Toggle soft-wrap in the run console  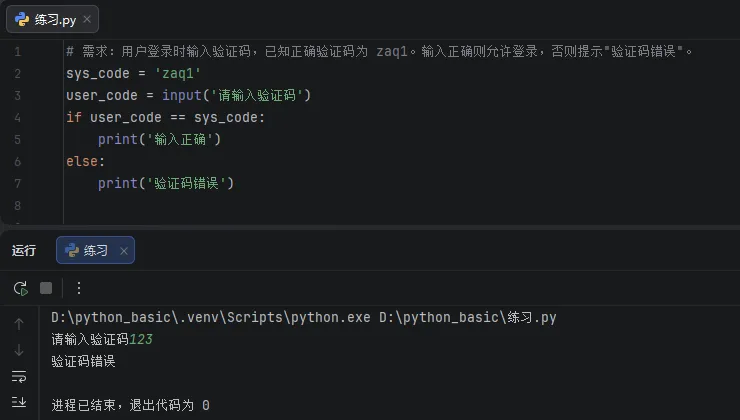point(19,376)
